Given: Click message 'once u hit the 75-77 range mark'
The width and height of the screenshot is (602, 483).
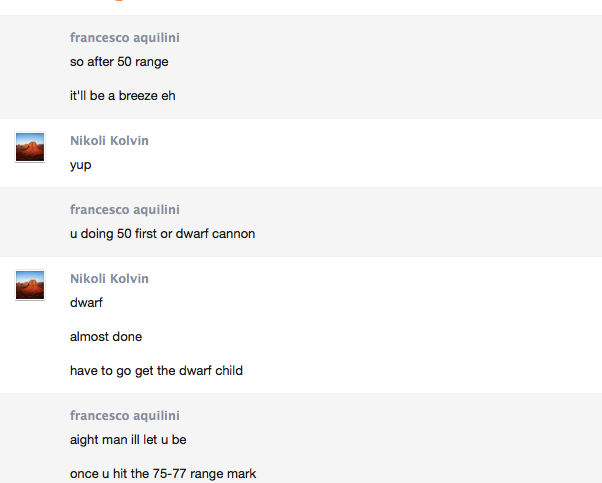Looking at the screenshot, I should [163, 474].
